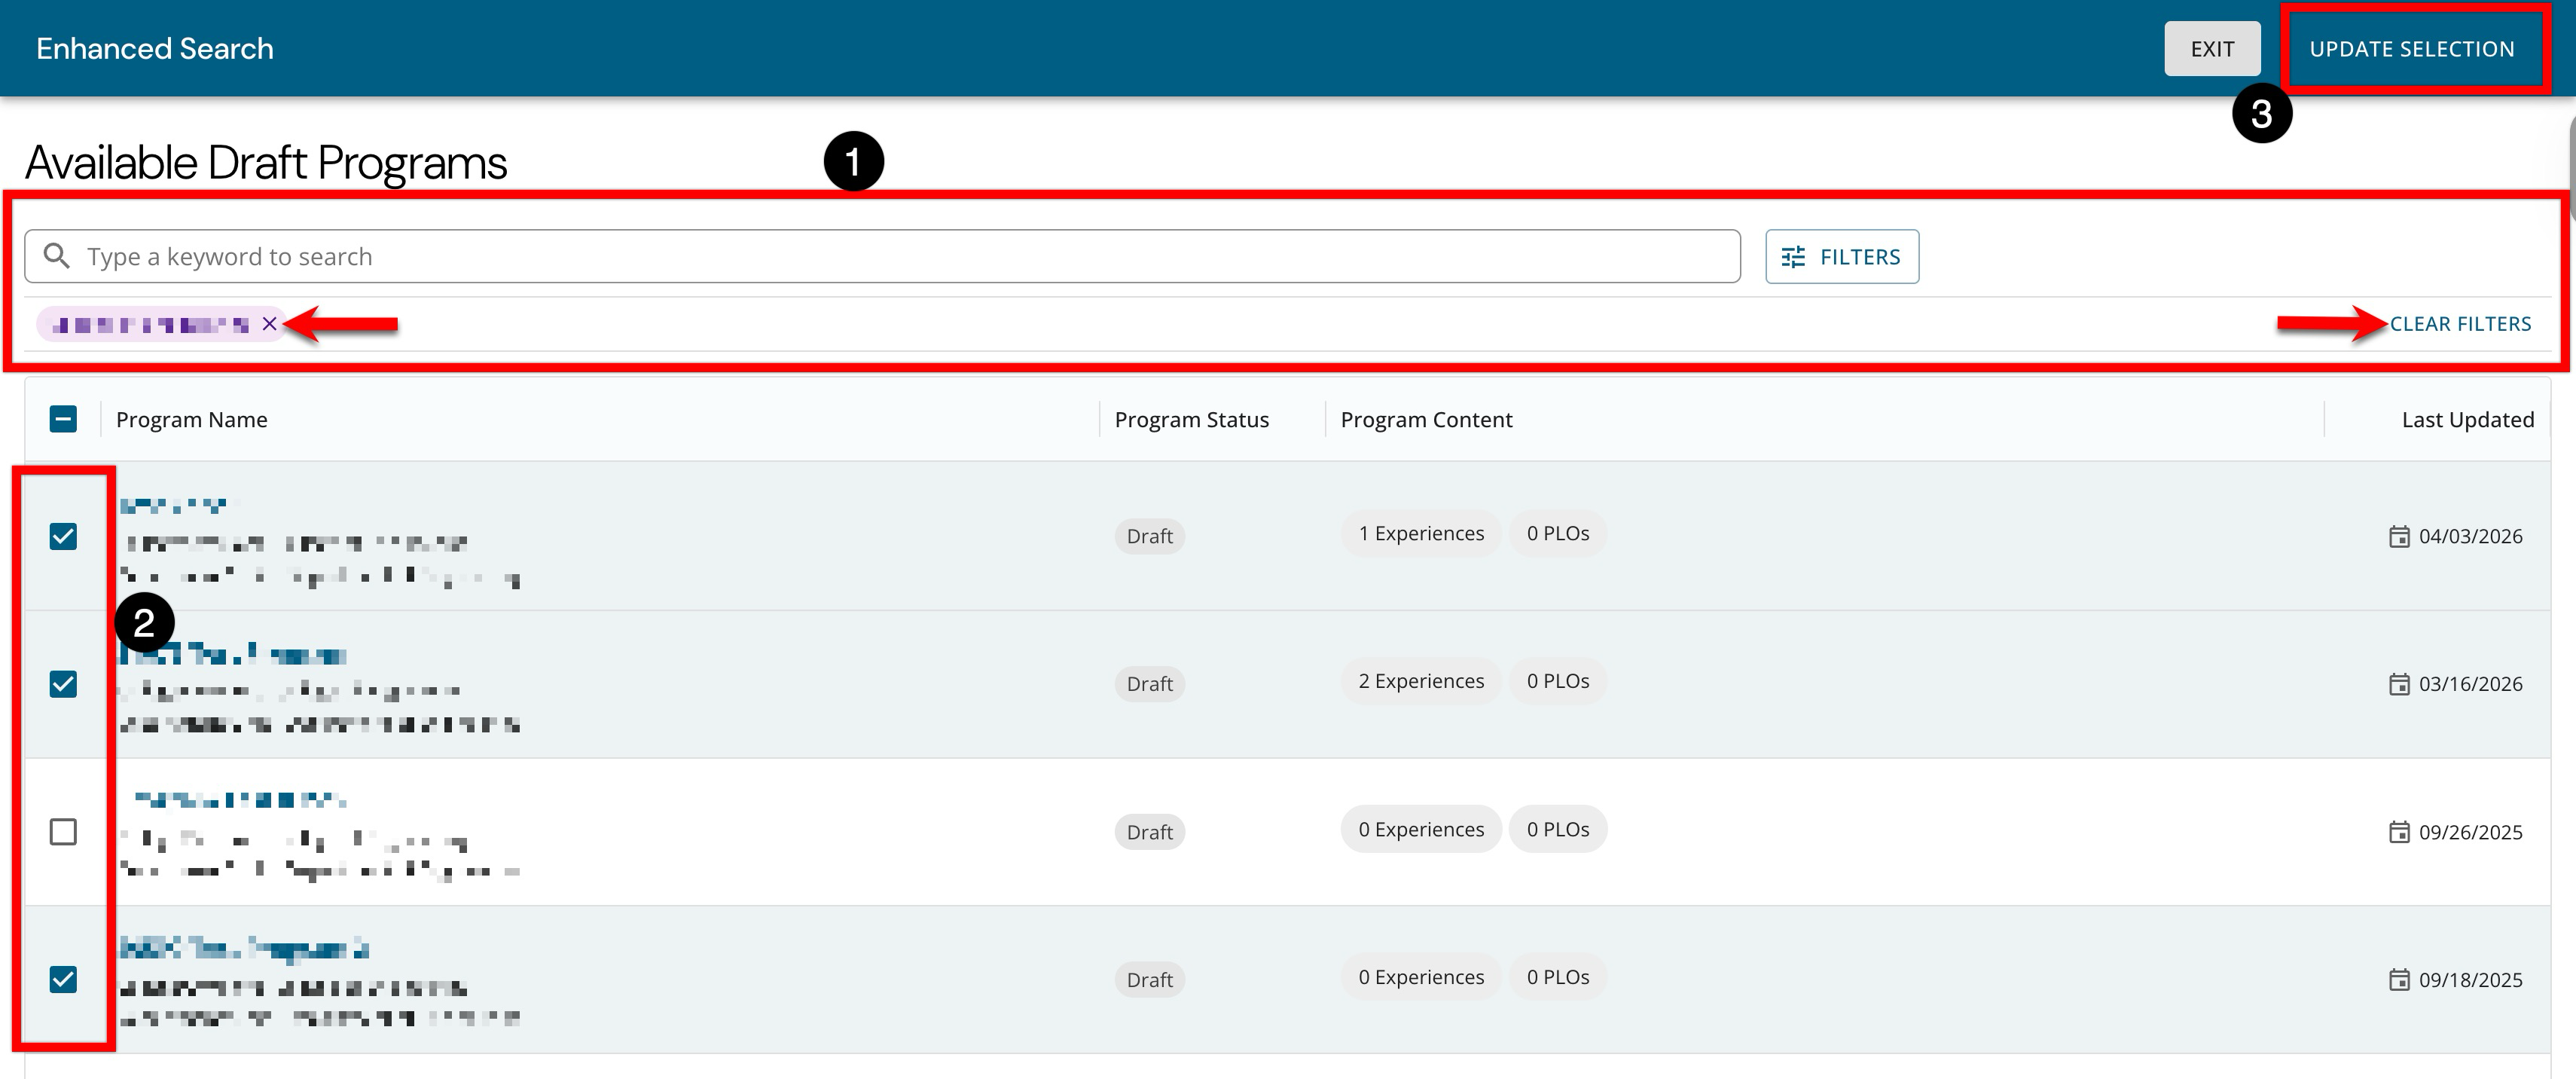Click 0 Experiences chip in 09/26/2025 row

[1421, 829]
